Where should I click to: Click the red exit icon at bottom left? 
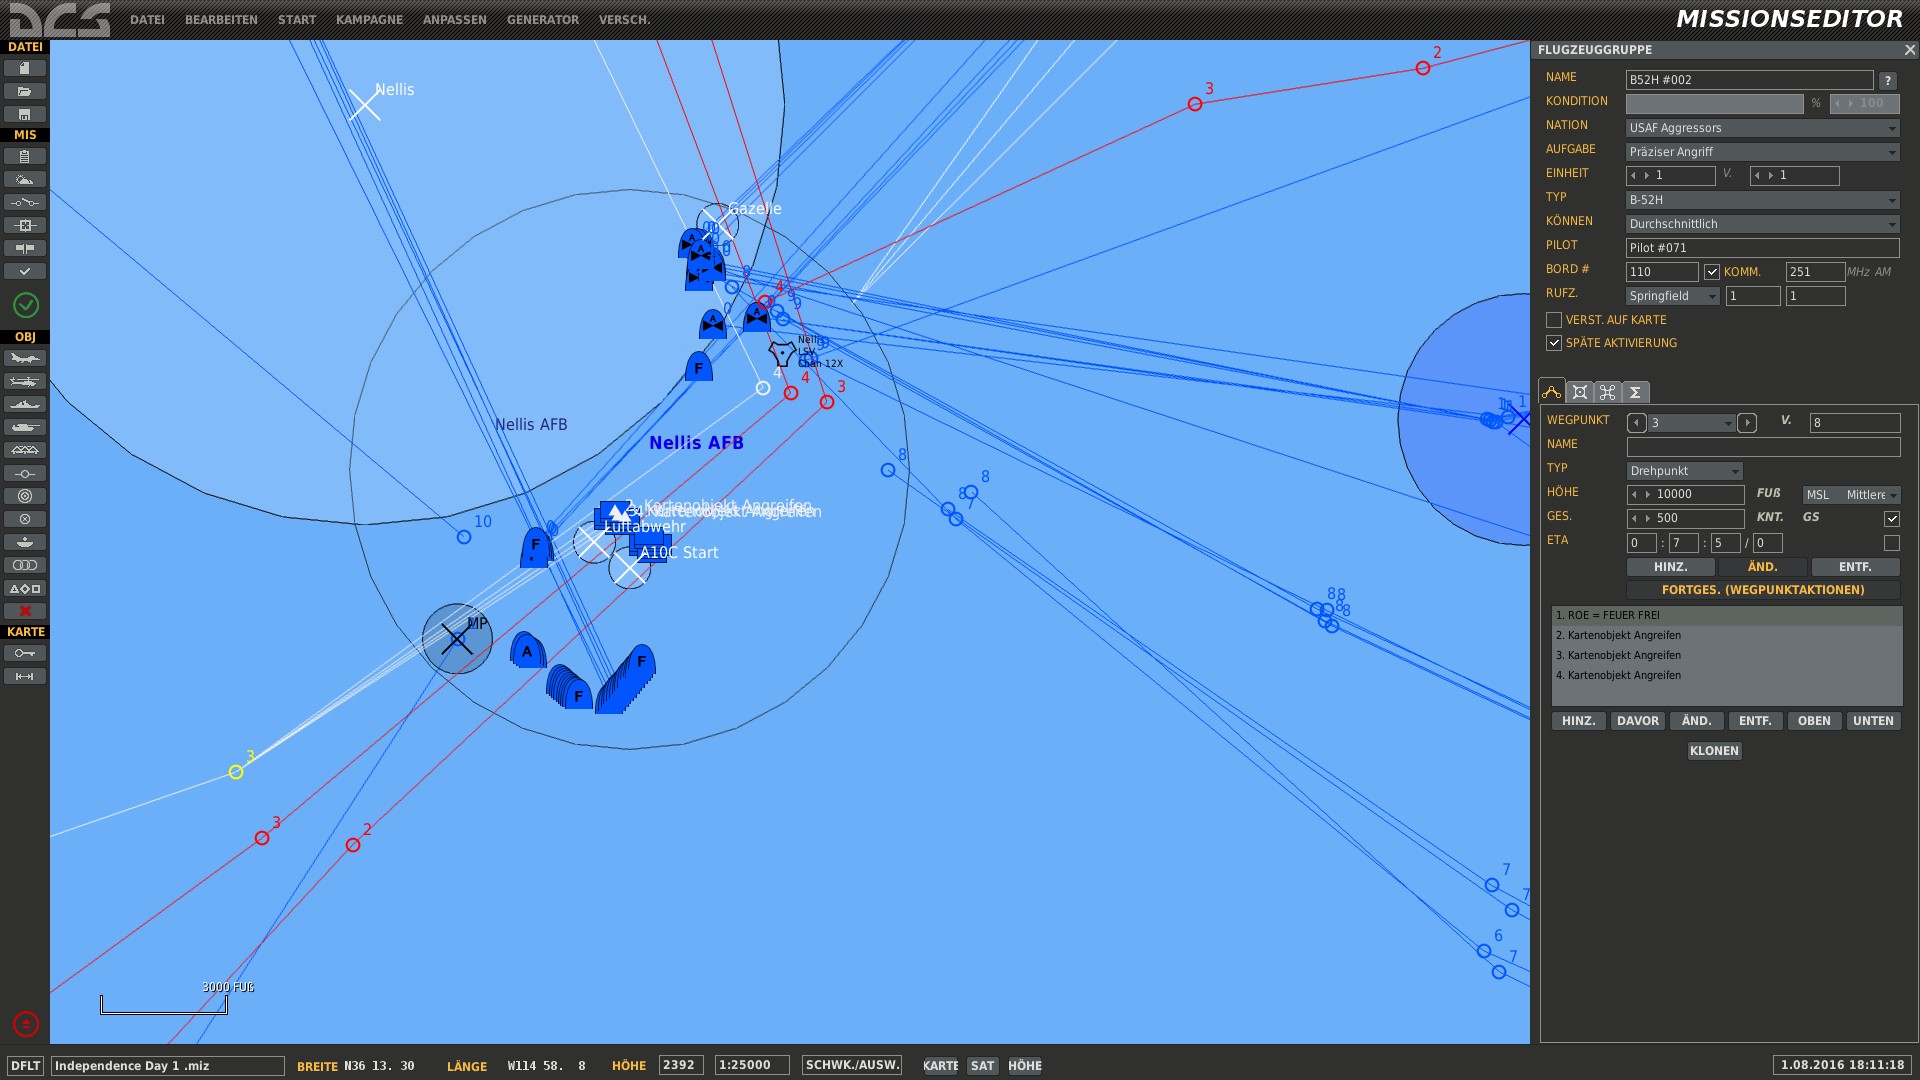(x=26, y=1024)
